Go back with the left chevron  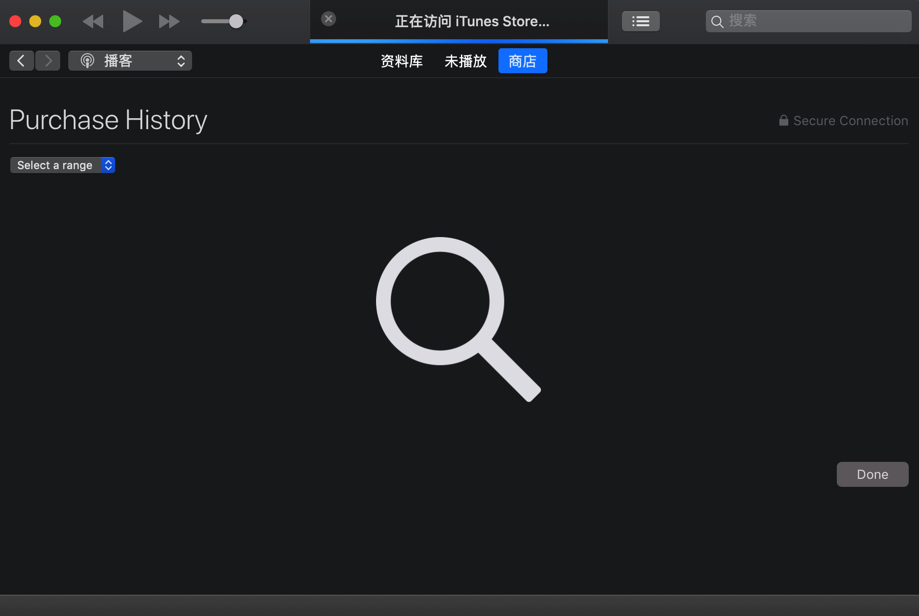(21, 60)
